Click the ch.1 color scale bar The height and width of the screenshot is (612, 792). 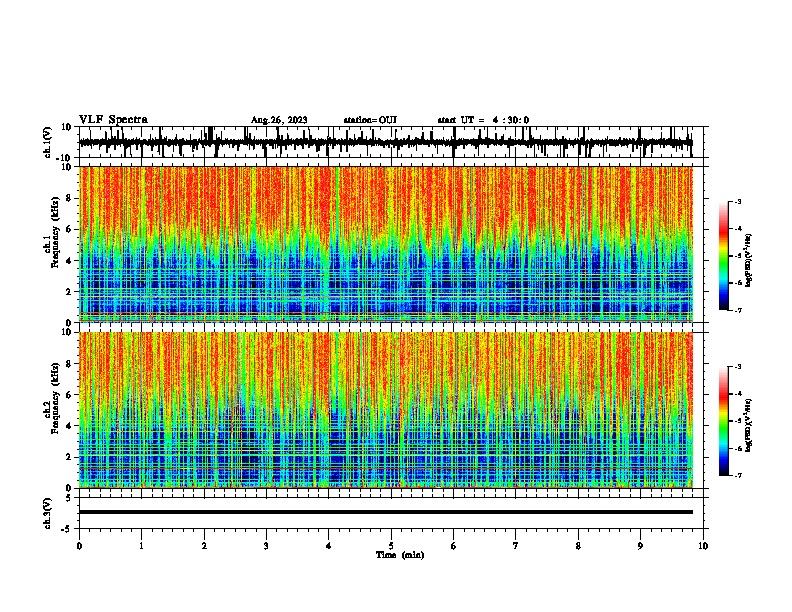click(x=723, y=256)
